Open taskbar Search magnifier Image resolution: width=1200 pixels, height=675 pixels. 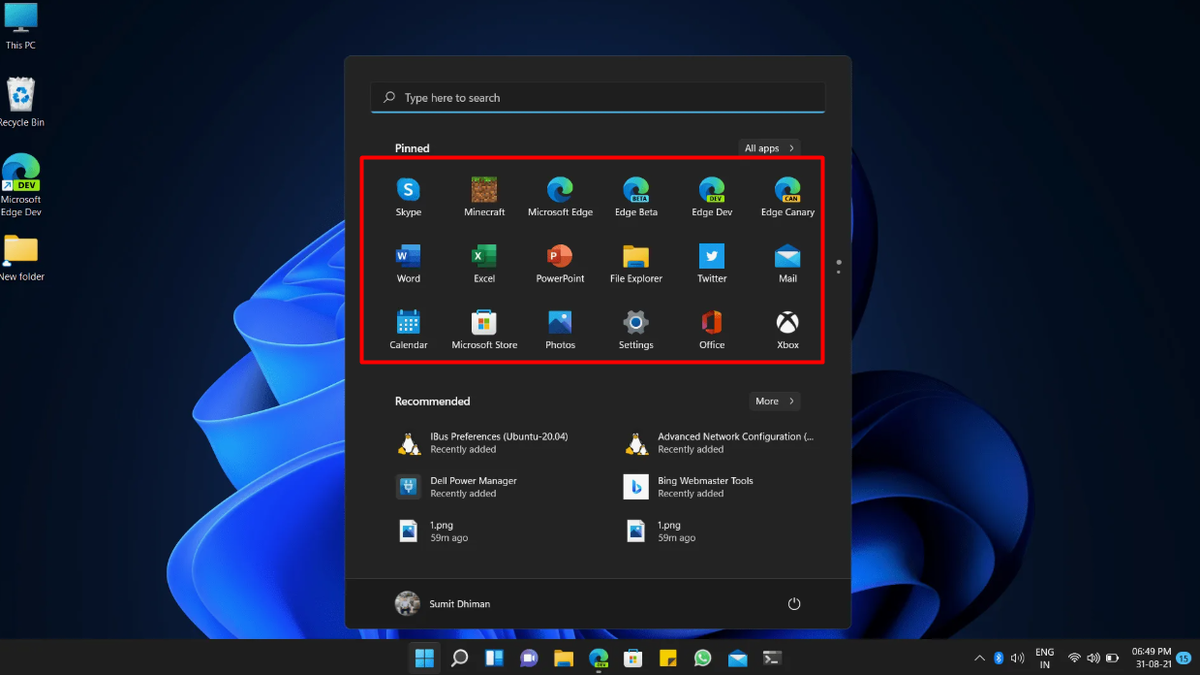click(459, 658)
